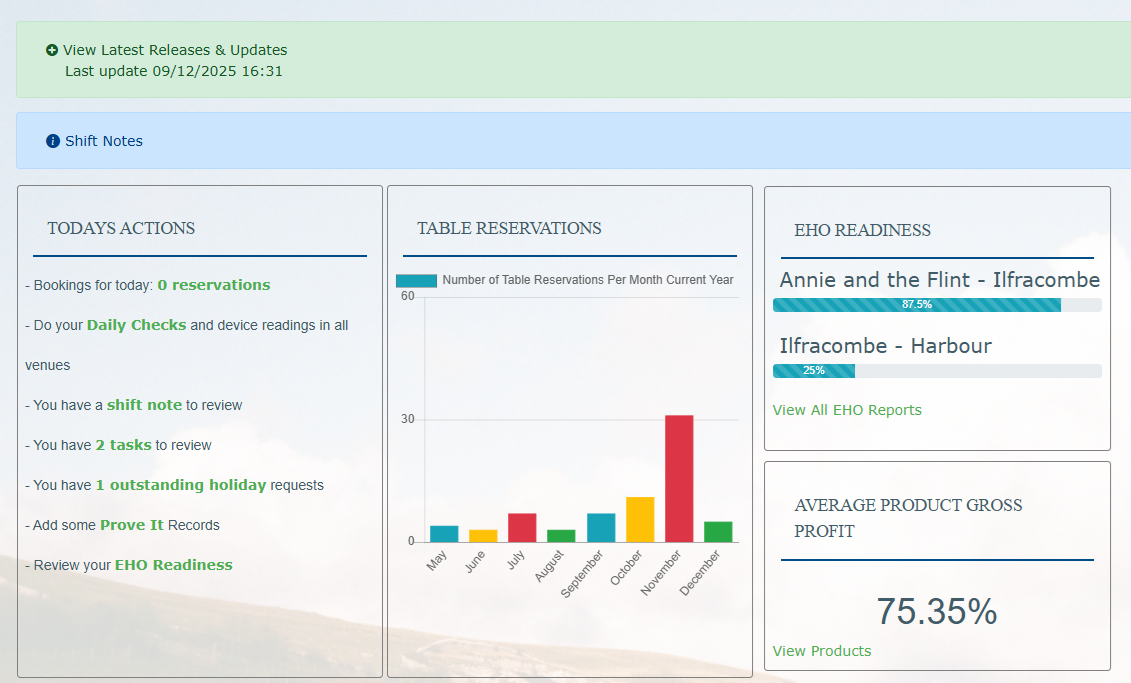Click EHO Readiness link in Todays Actions
The width and height of the screenshot is (1131, 683).
[x=173, y=565]
